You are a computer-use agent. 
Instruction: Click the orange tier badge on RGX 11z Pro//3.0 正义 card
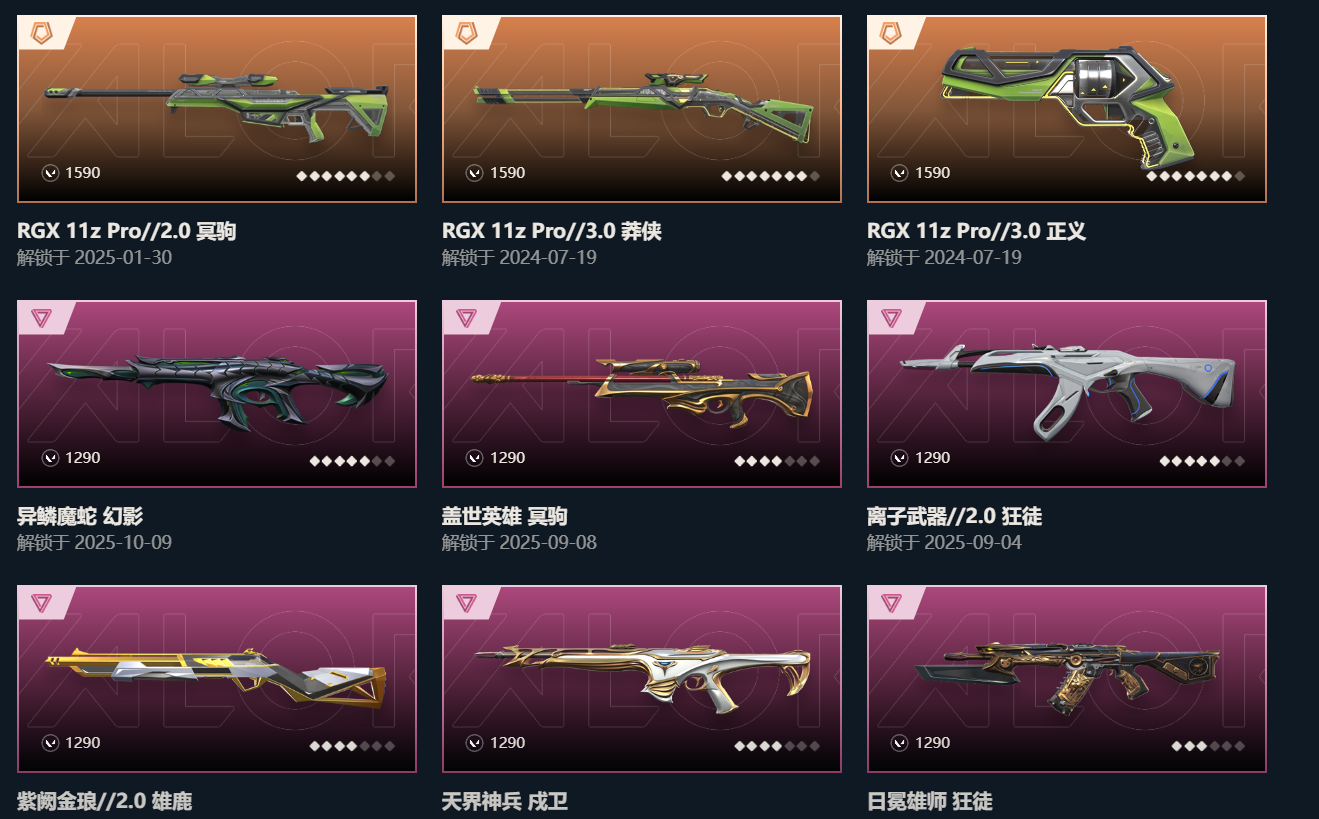click(x=891, y=33)
